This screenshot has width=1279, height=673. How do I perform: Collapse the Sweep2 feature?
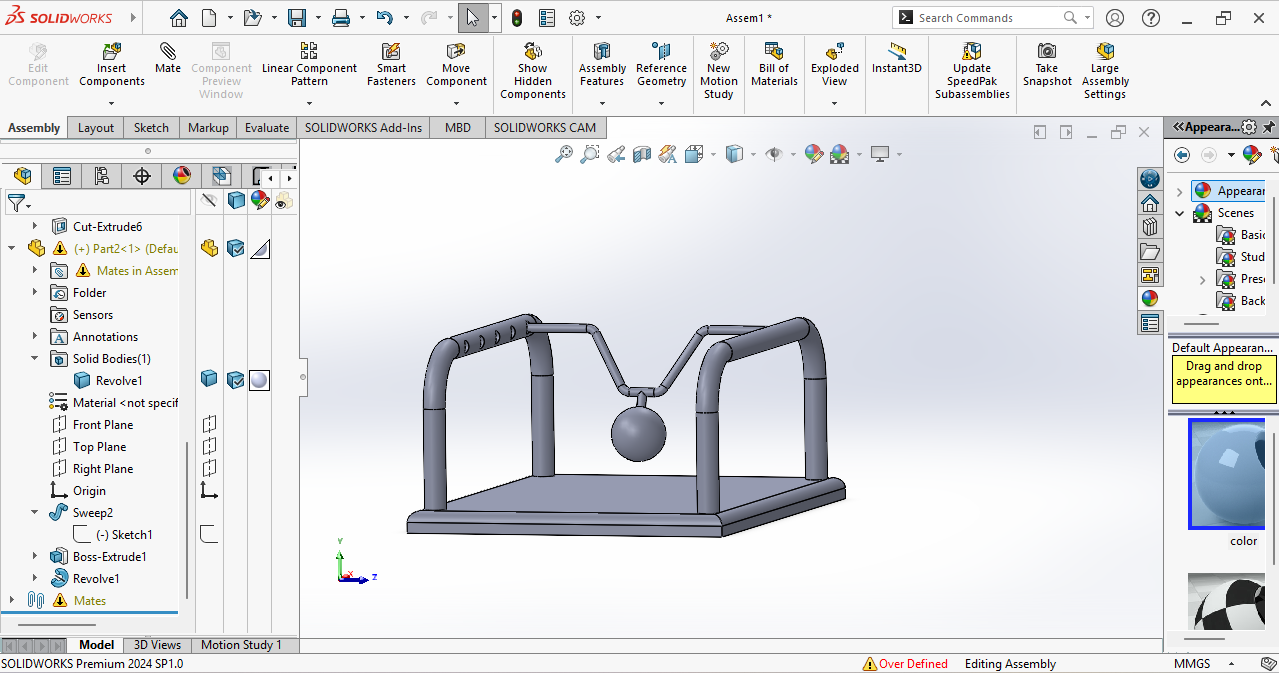[35, 512]
